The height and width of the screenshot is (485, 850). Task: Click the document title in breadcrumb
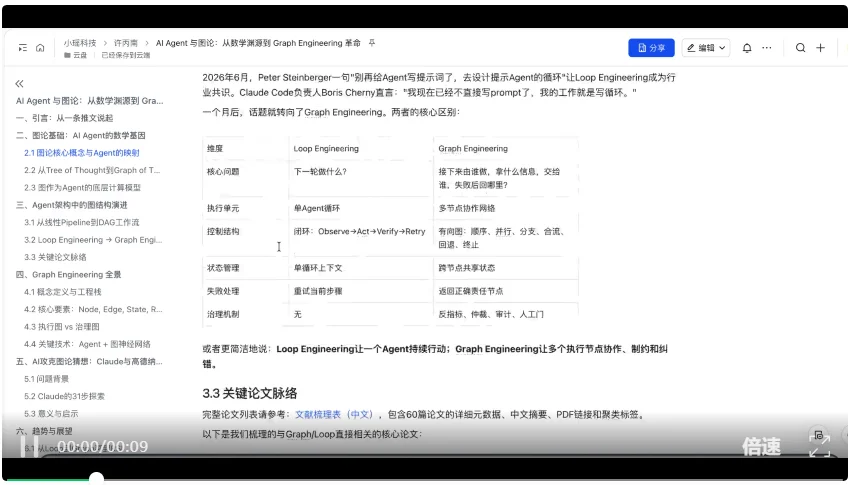[258, 43]
